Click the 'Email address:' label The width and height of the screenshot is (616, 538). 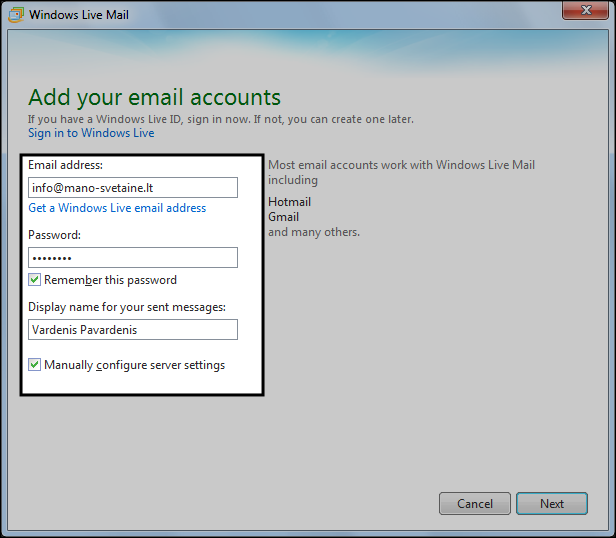(x=66, y=165)
